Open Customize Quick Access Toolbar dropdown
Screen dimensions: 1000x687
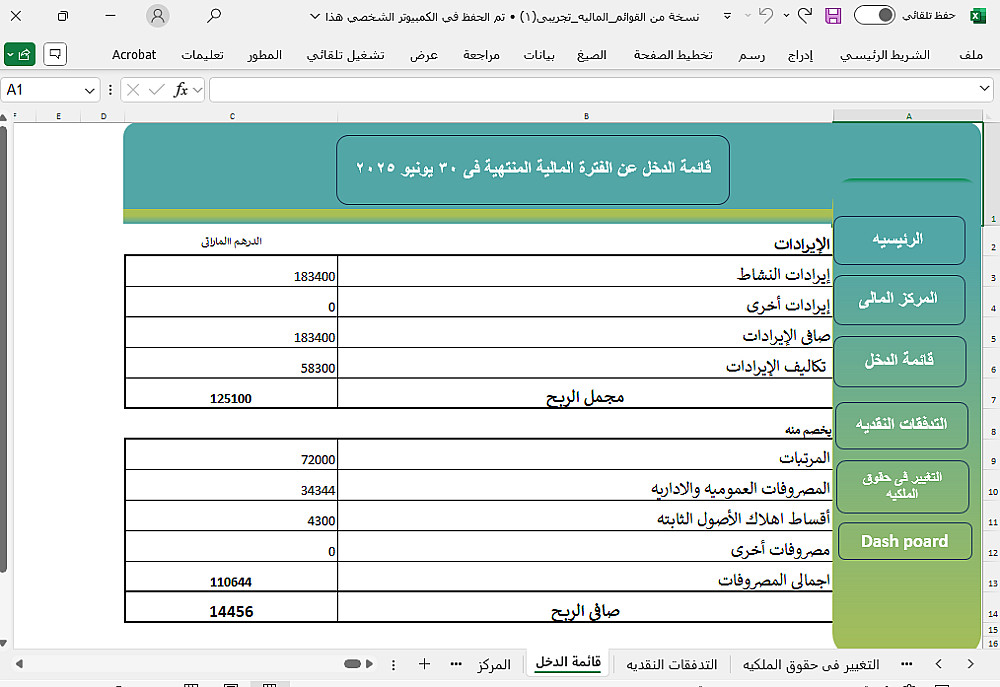pyautogui.click(x=727, y=16)
